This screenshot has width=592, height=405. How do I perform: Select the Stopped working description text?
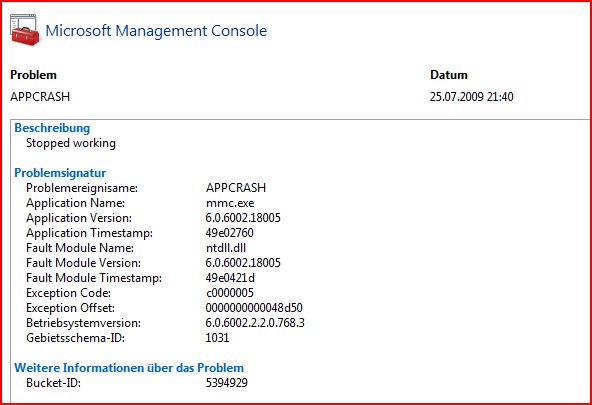pyautogui.click(x=71, y=143)
